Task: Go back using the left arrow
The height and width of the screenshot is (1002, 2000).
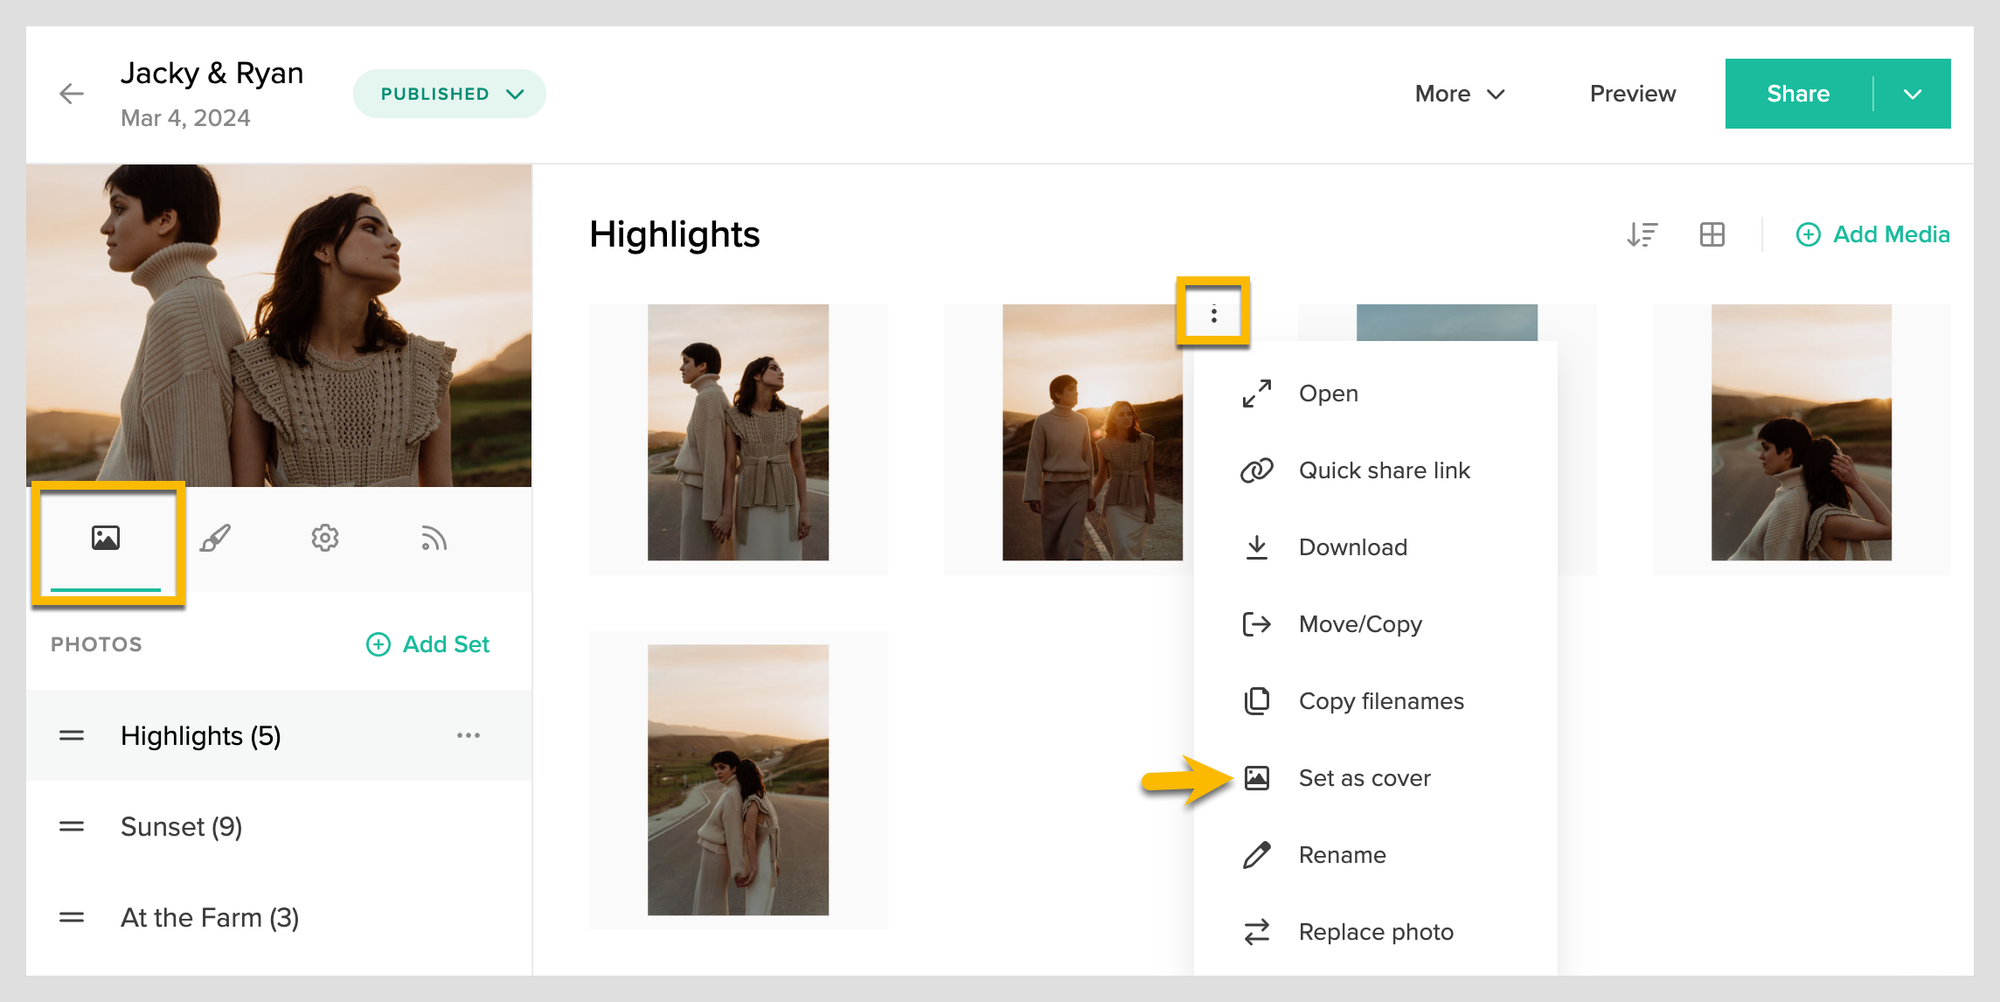Action: click(71, 94)
